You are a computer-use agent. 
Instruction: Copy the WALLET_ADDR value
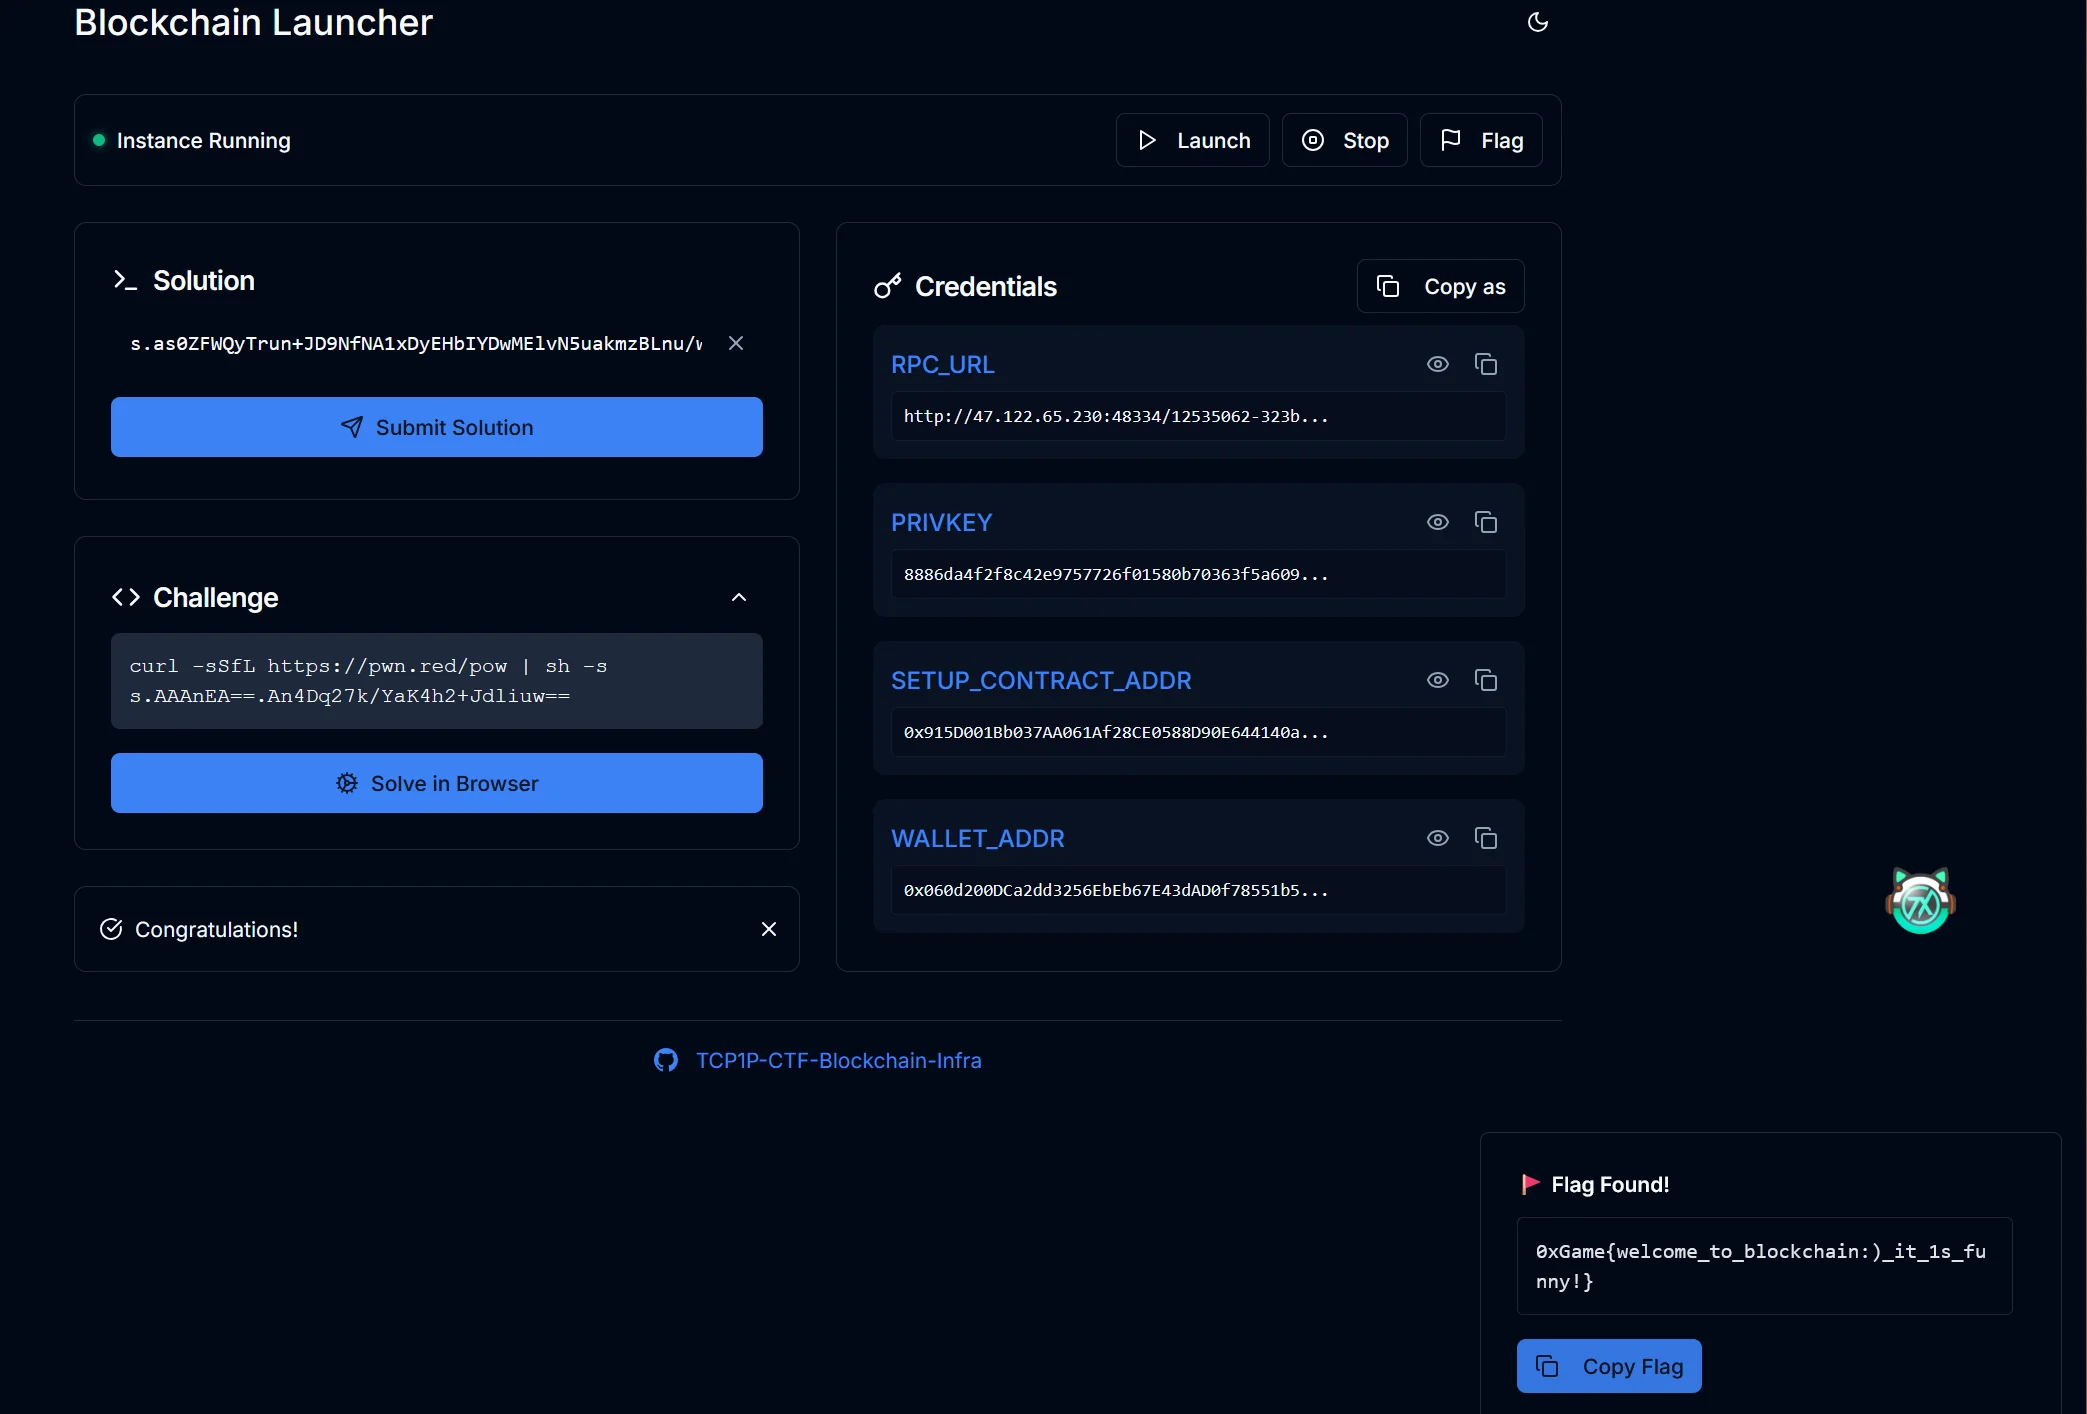[1486, 838]
